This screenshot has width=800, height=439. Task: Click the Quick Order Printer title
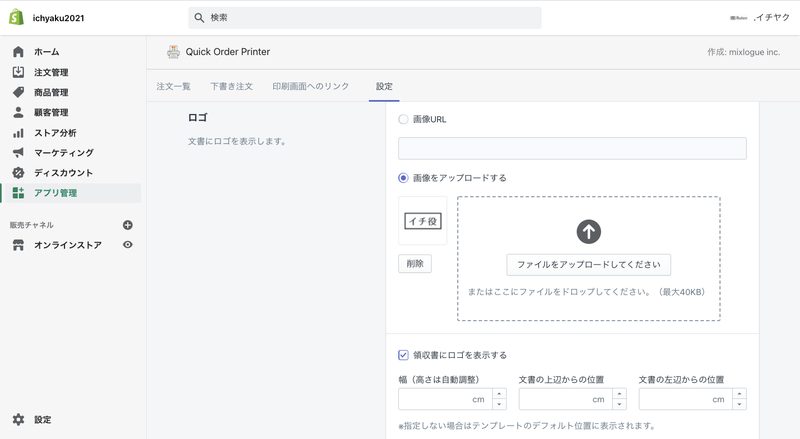[x=228, y=52]
